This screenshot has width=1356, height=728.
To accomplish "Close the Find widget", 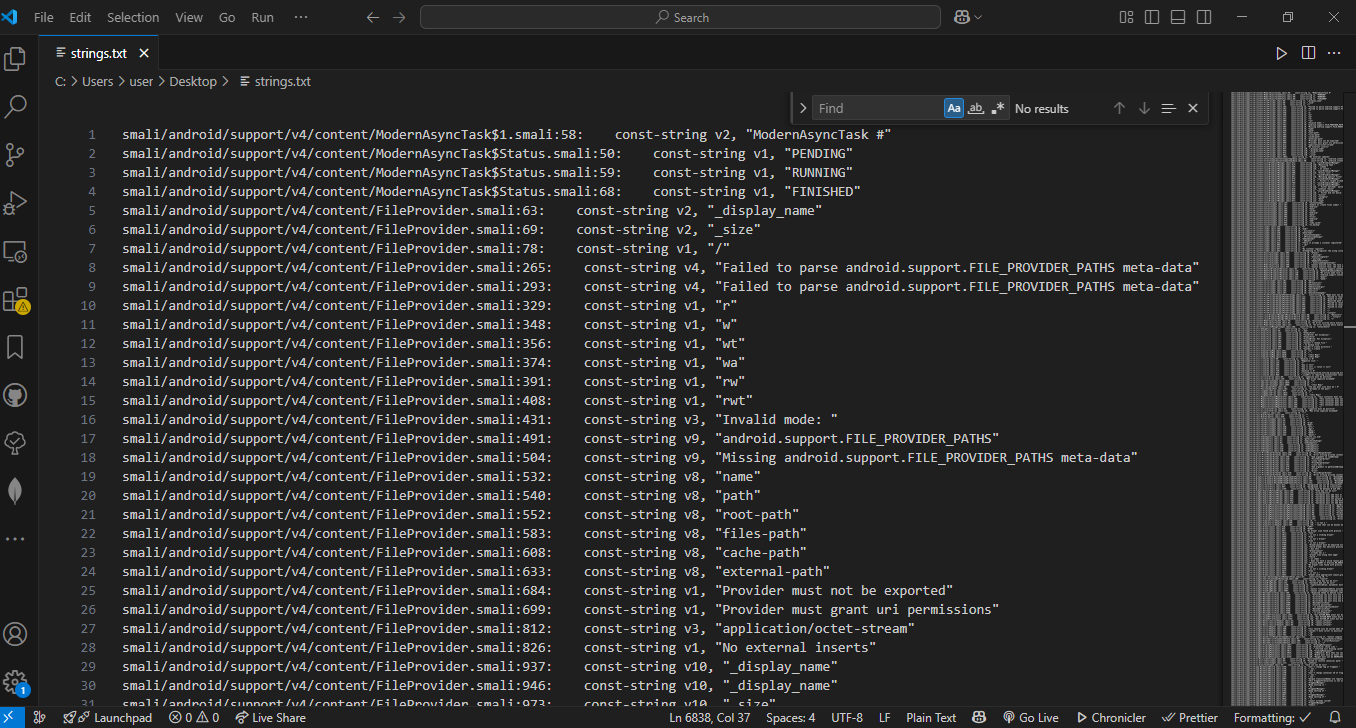I will (x=1193, y=108).
